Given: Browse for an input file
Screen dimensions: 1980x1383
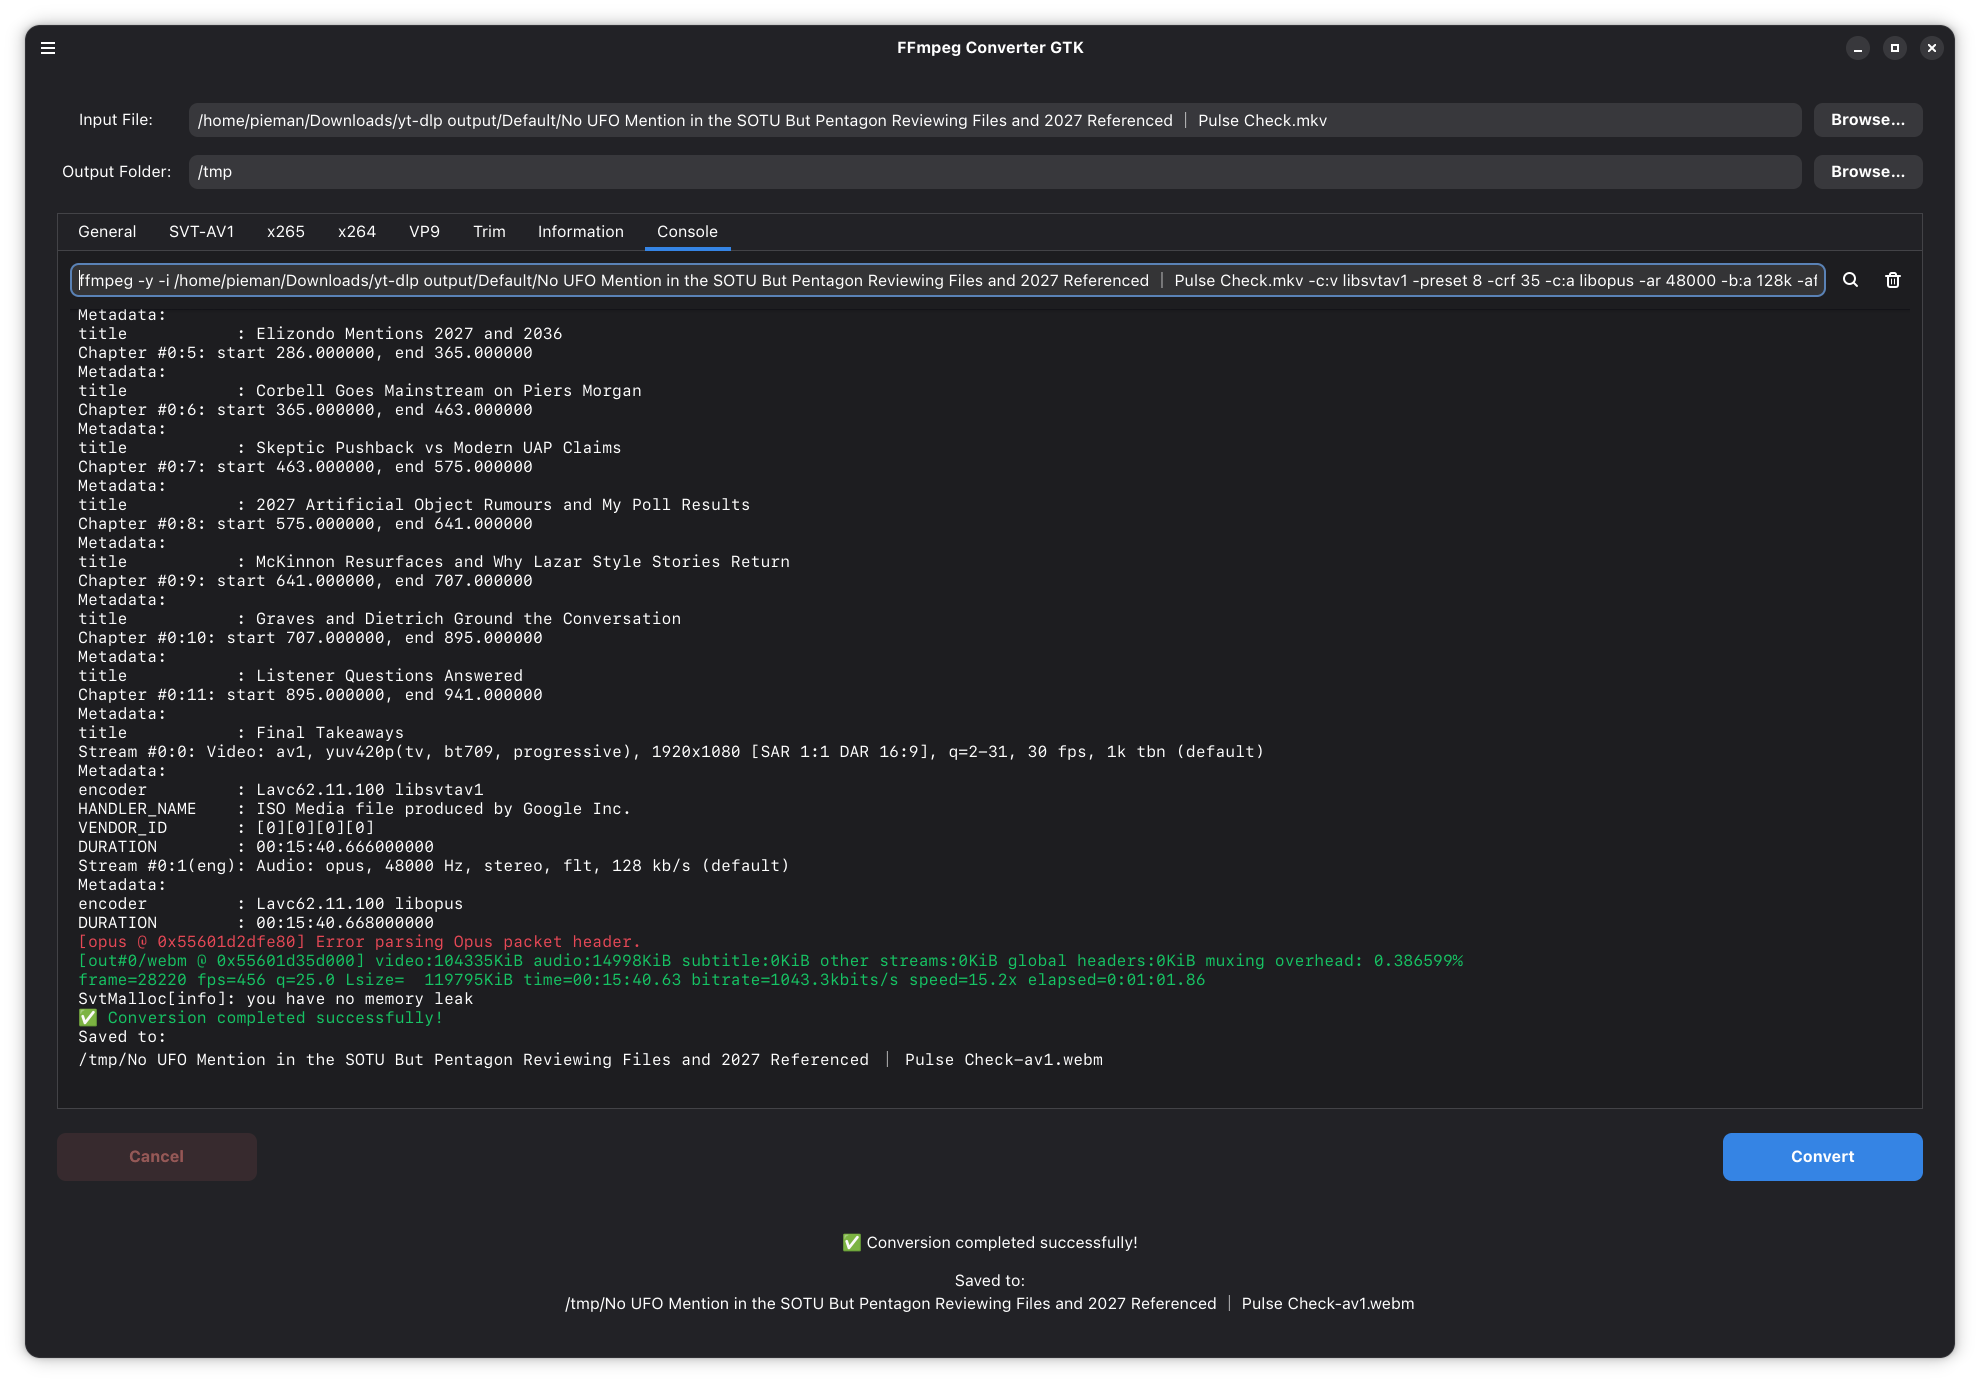Looking at the screenshot, I should click(x=1867, y=120).
